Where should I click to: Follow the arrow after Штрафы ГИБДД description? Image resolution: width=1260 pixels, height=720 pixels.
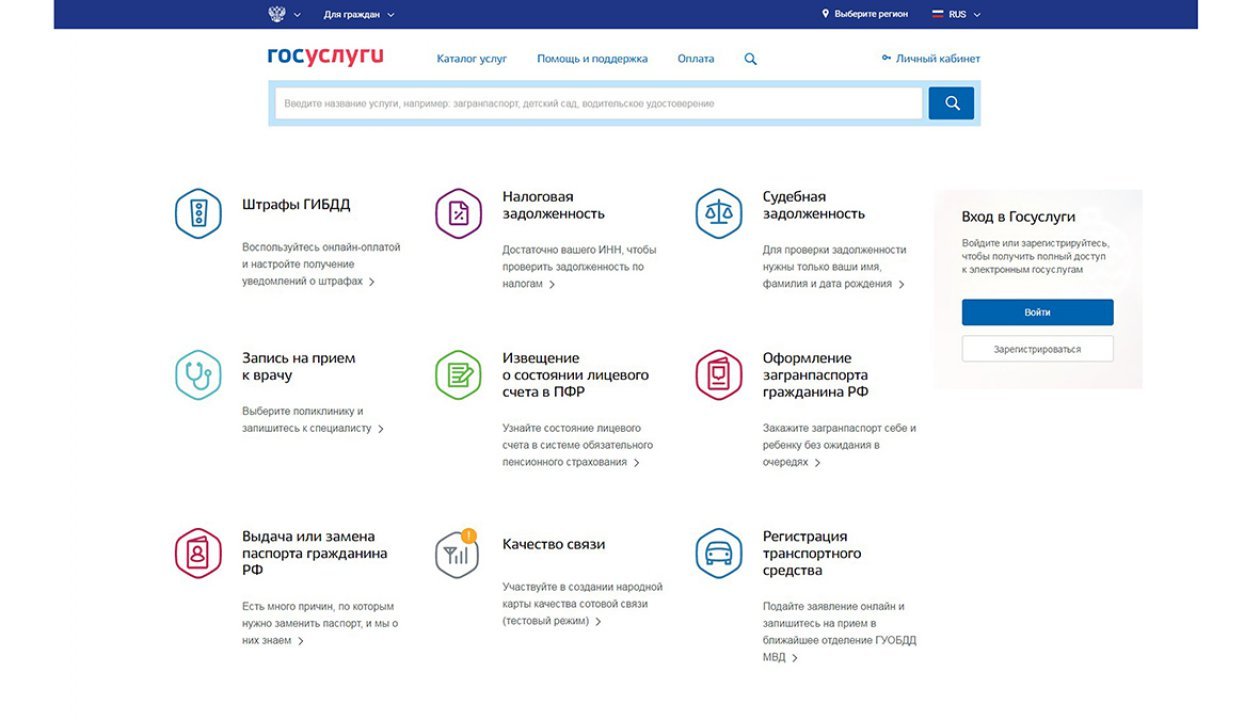pyautogui.click(x=372, y=282)
